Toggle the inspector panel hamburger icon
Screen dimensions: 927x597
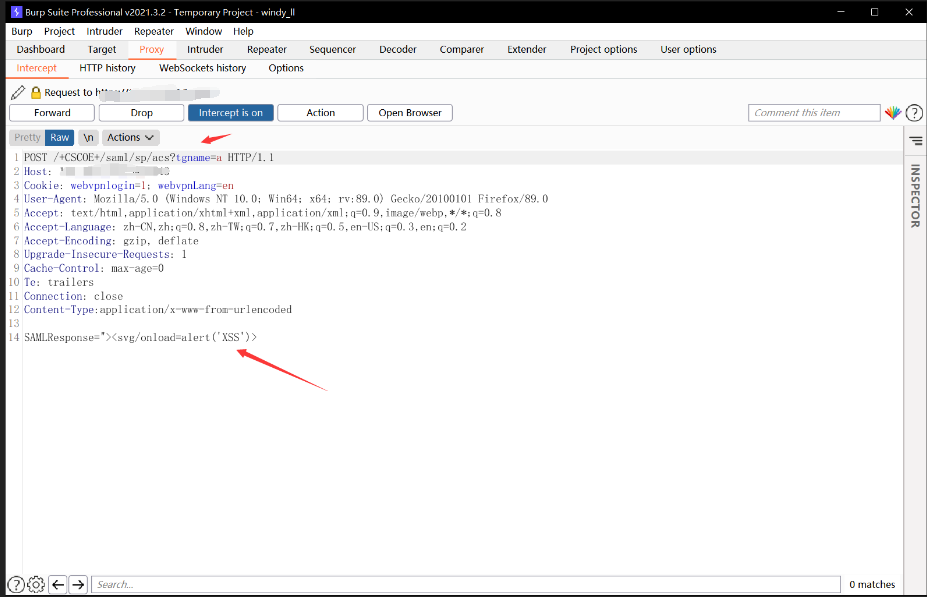(915, 141)
